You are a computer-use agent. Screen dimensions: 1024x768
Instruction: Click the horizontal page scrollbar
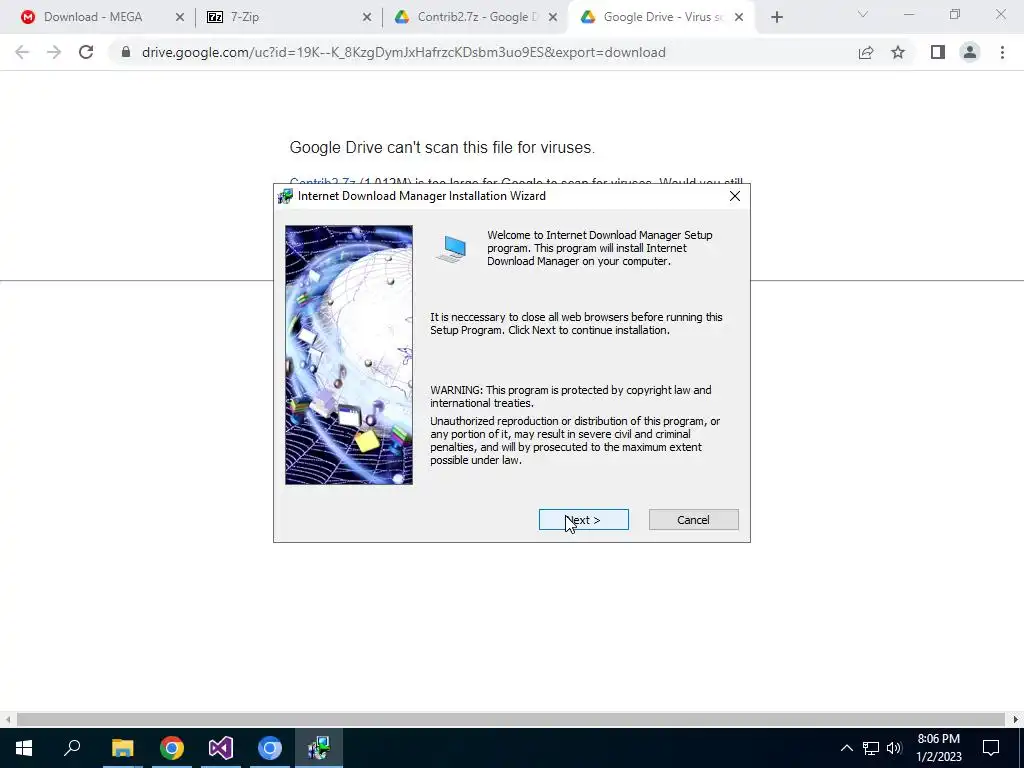(x=511, y=719)
